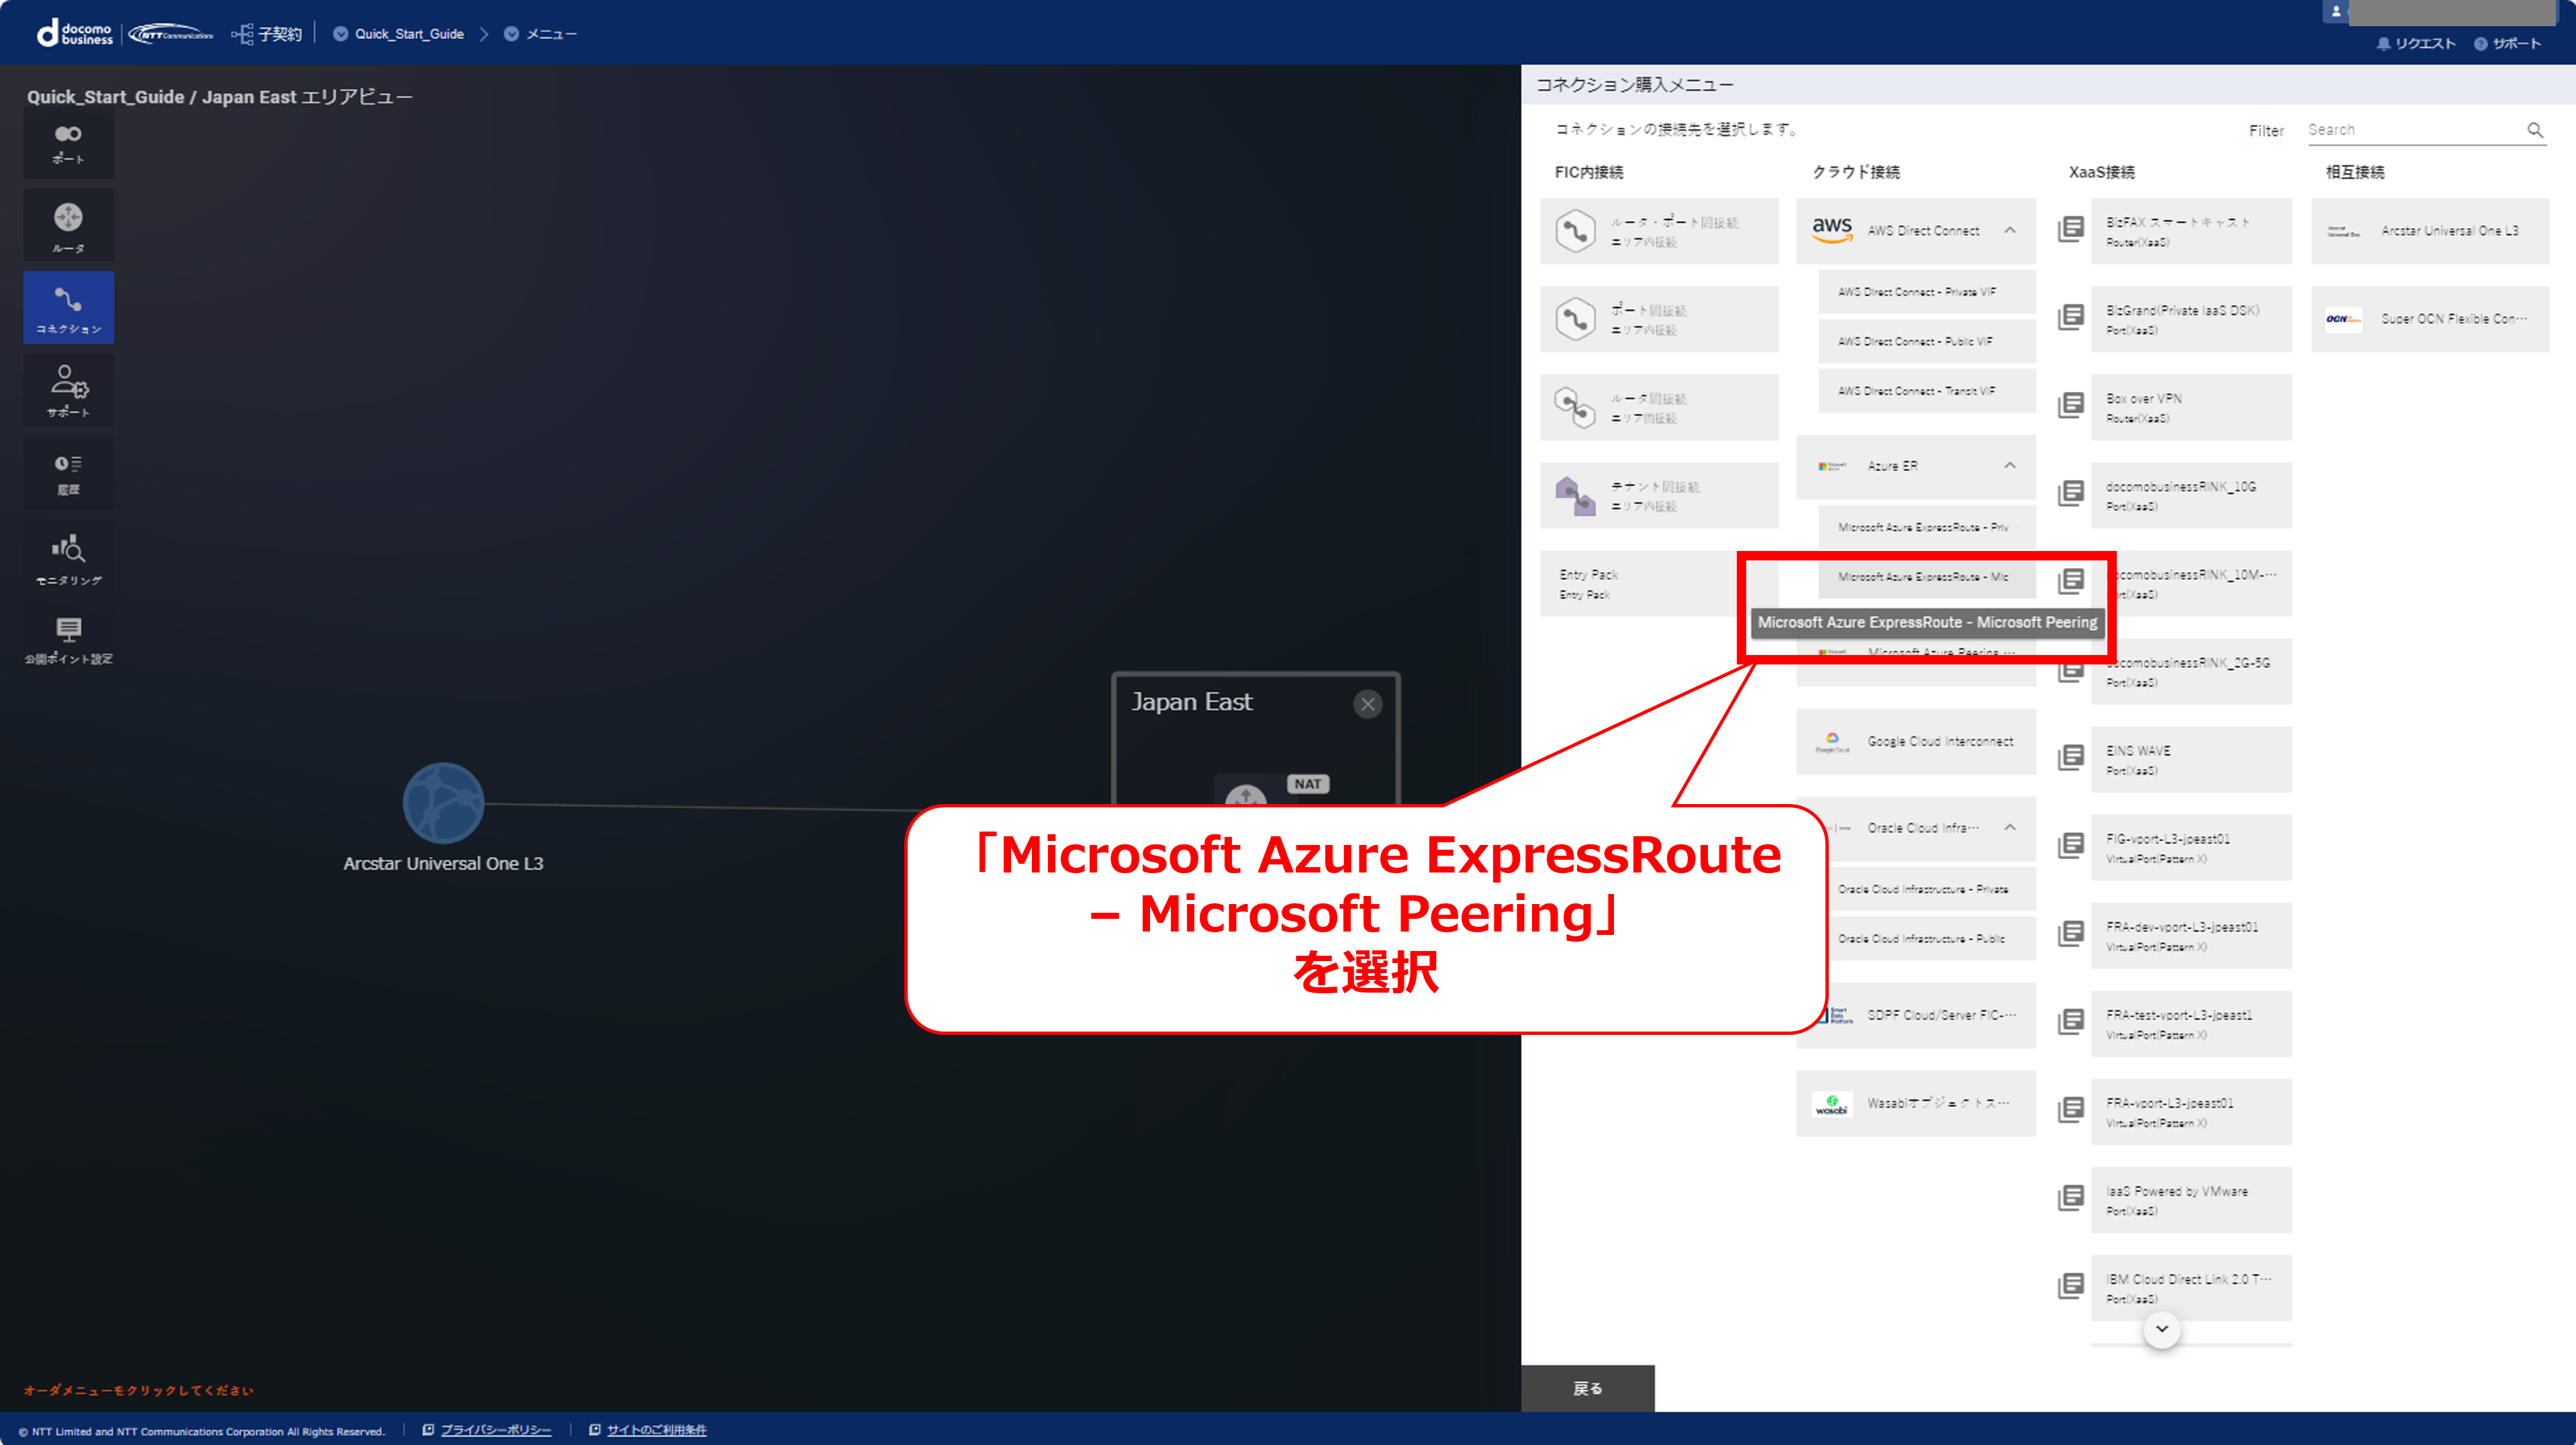Click the 戻る back button
The width and height of the screenshot is (2576, 1445).
click(1587, 1388)
